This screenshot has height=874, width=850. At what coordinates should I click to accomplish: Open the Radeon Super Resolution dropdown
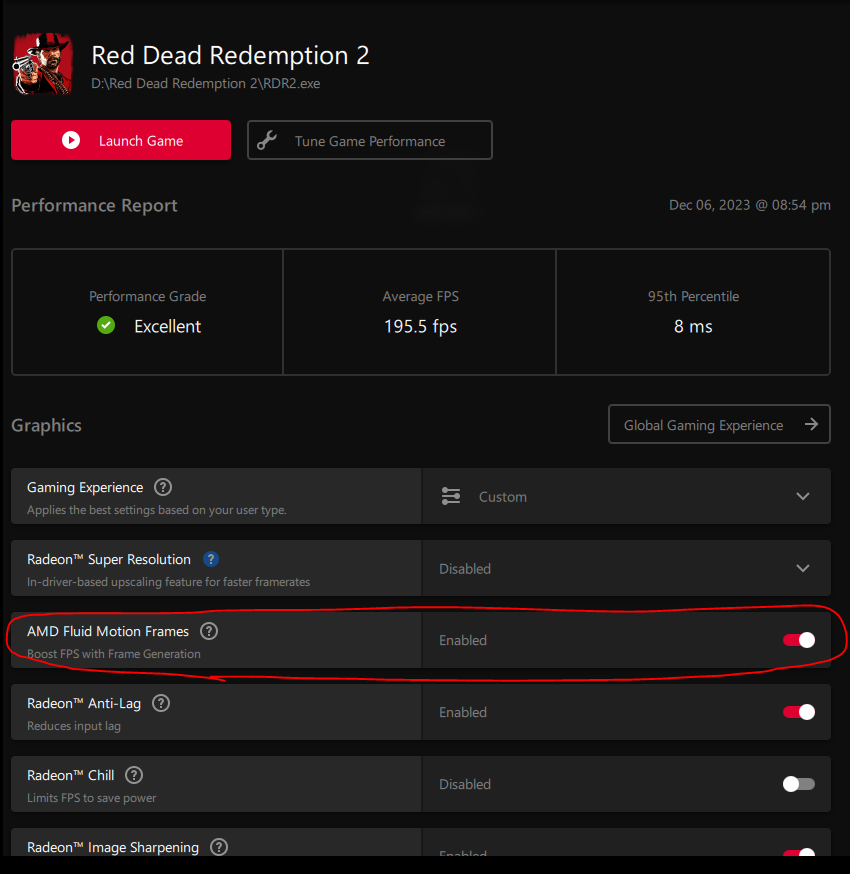coord(803,568)
